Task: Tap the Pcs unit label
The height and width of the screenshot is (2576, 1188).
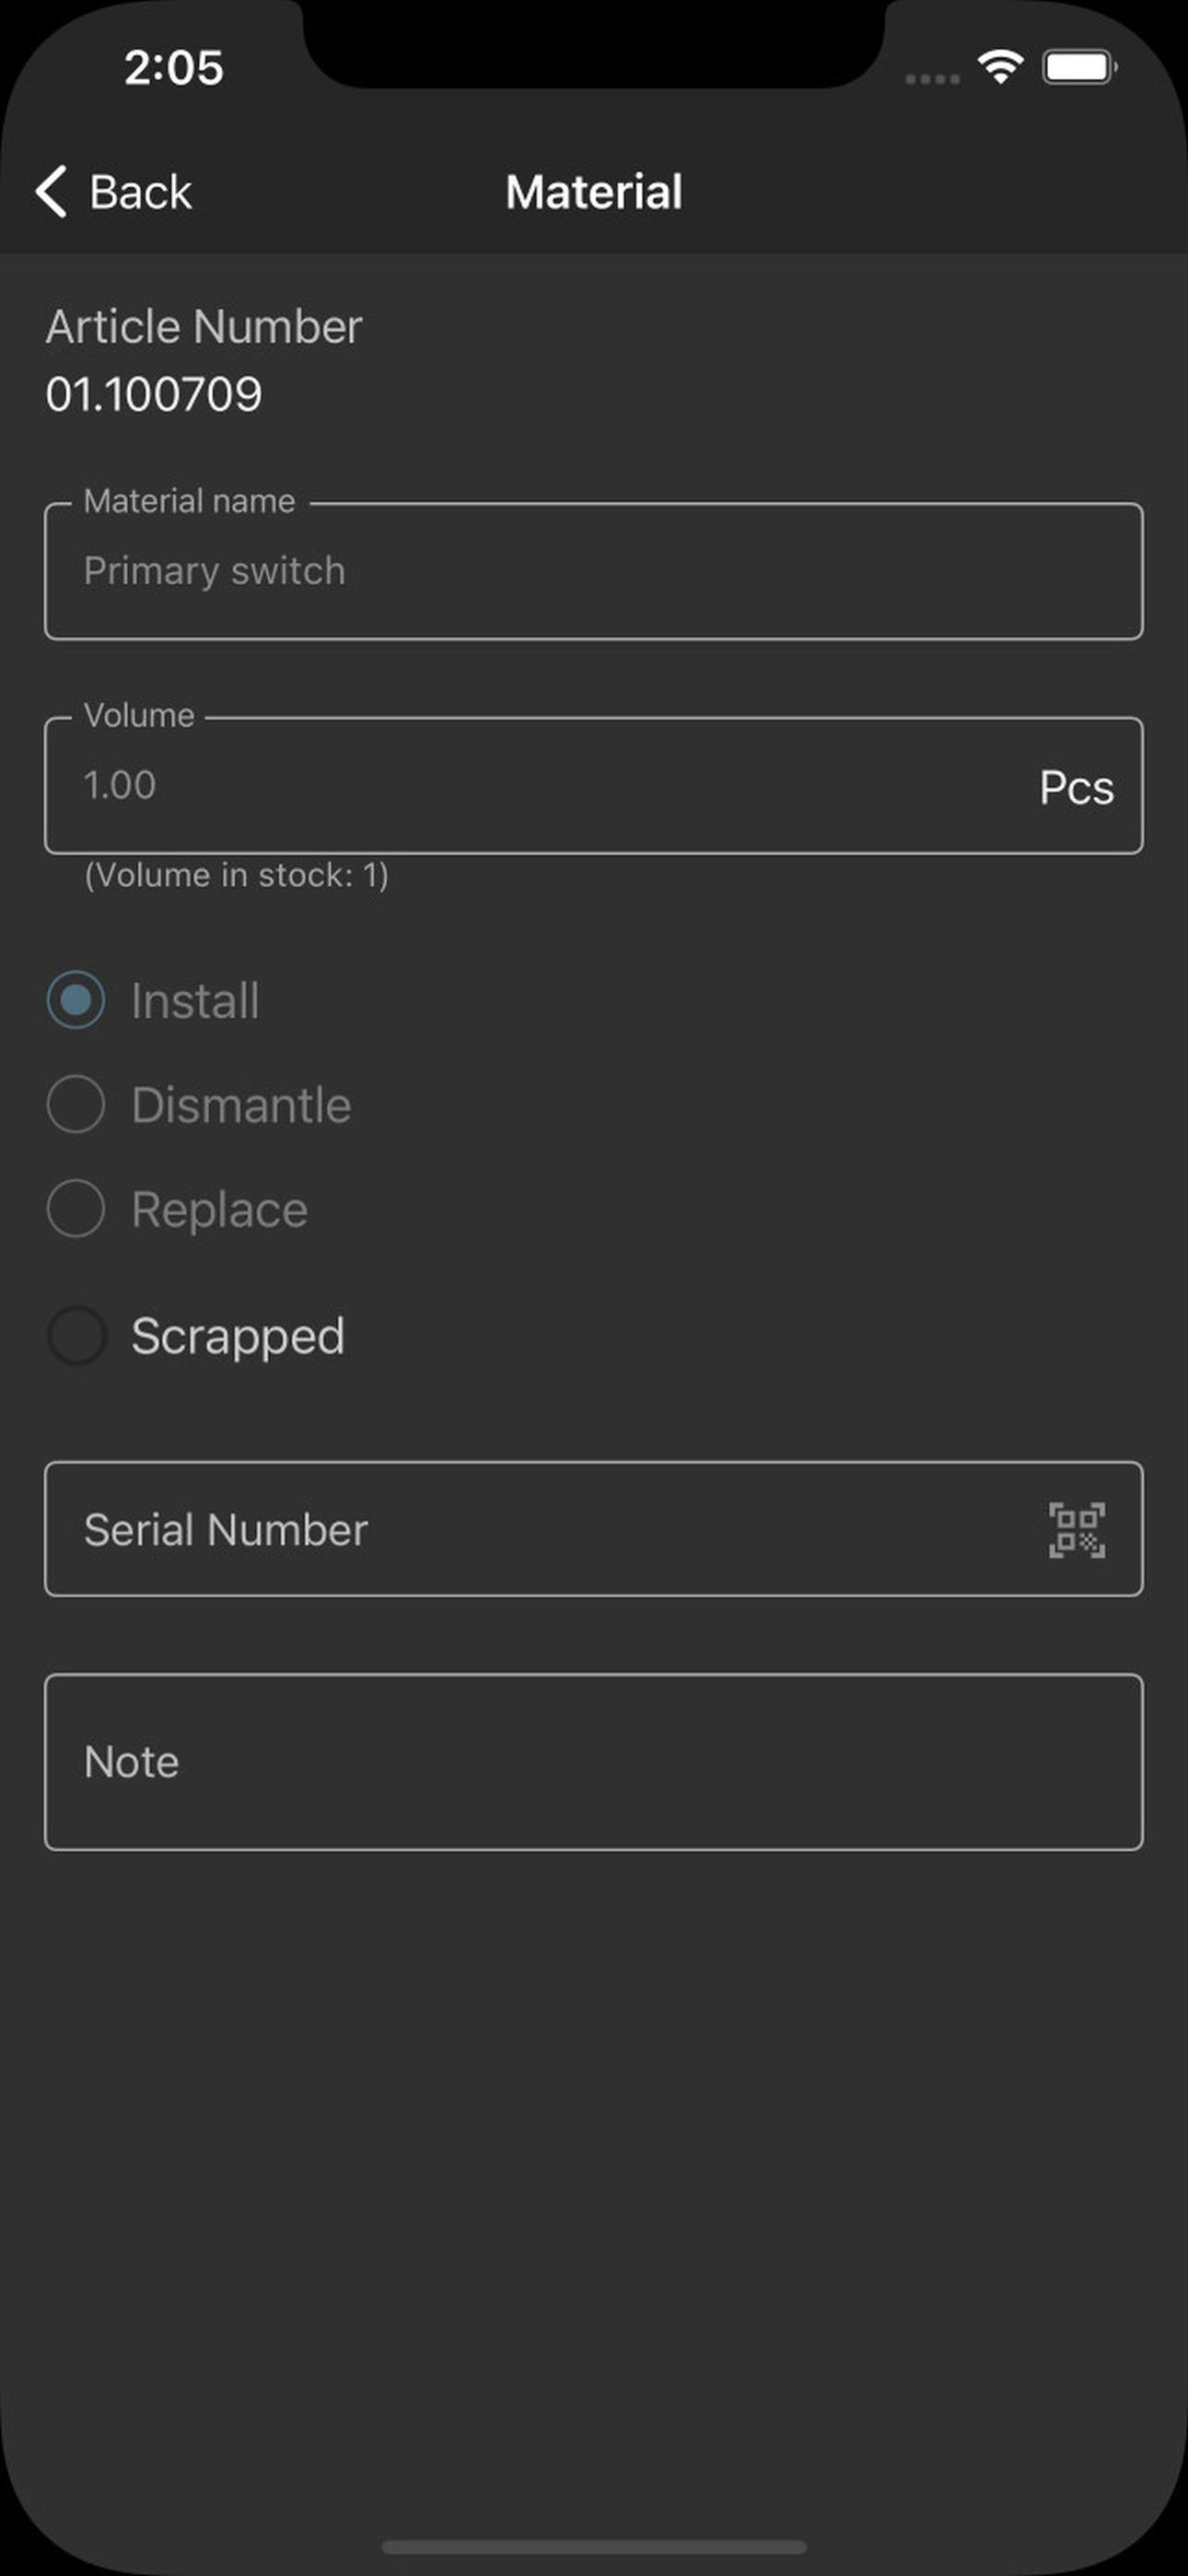Action: [x=1076, y=788]
